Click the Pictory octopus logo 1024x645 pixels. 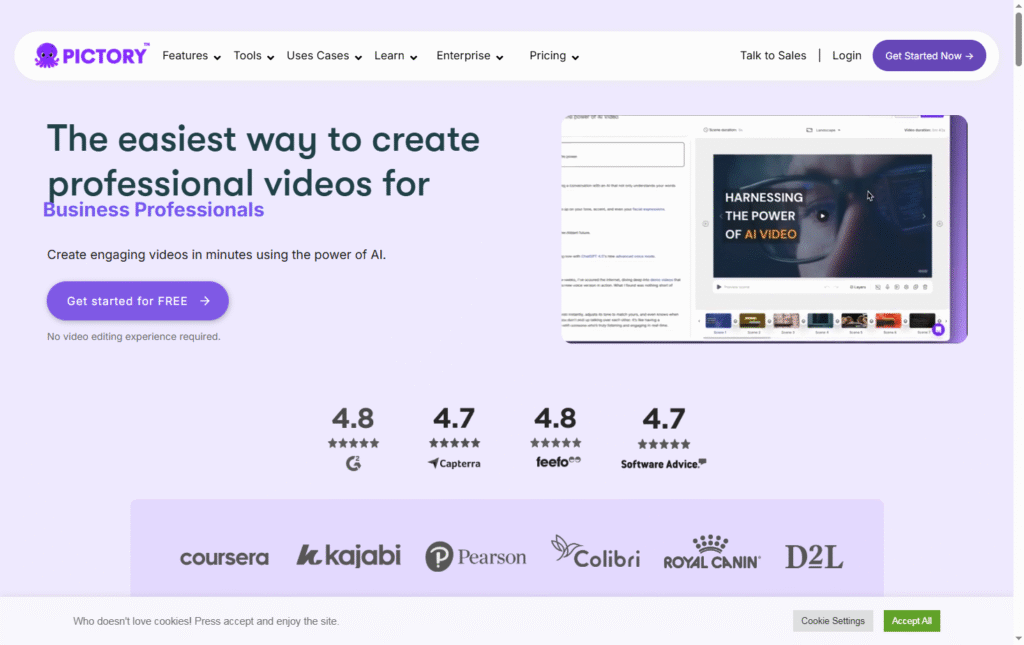pyautogui.click(x=92, y=55)
